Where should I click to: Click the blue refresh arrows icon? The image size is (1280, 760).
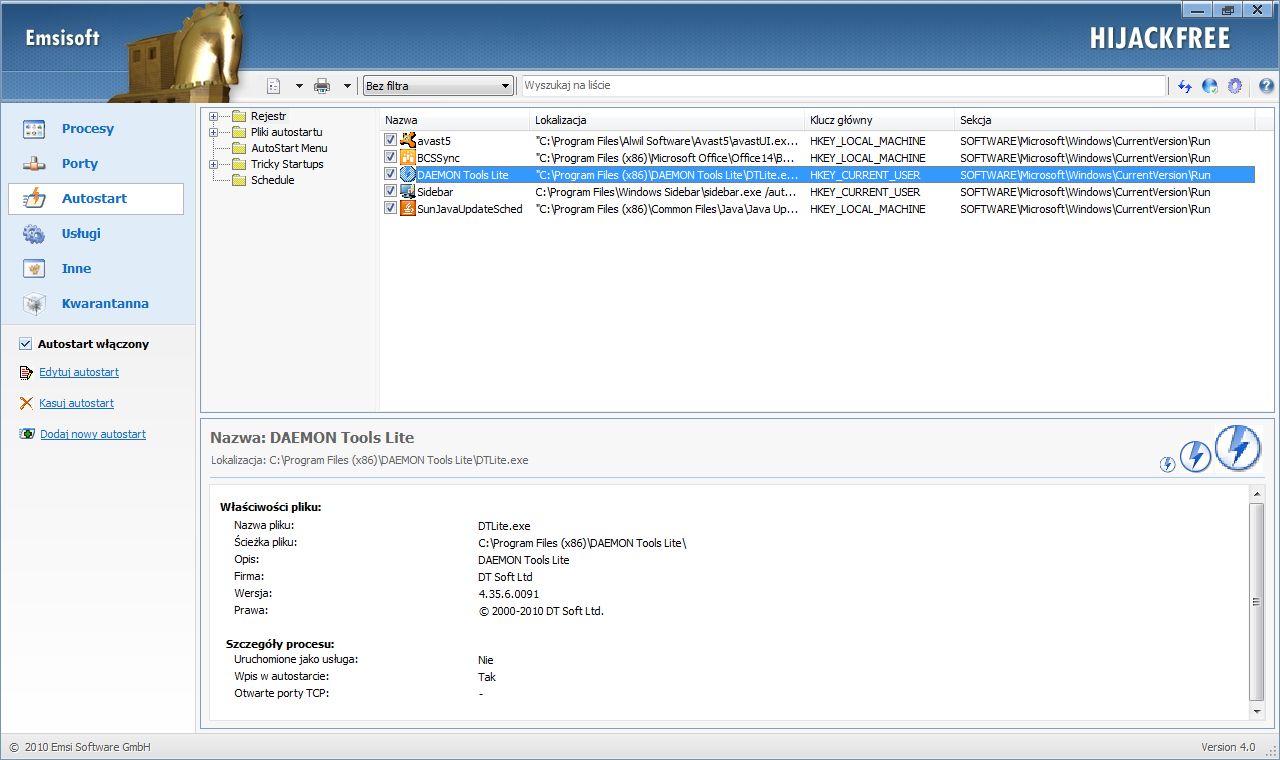pos(1184,86)
